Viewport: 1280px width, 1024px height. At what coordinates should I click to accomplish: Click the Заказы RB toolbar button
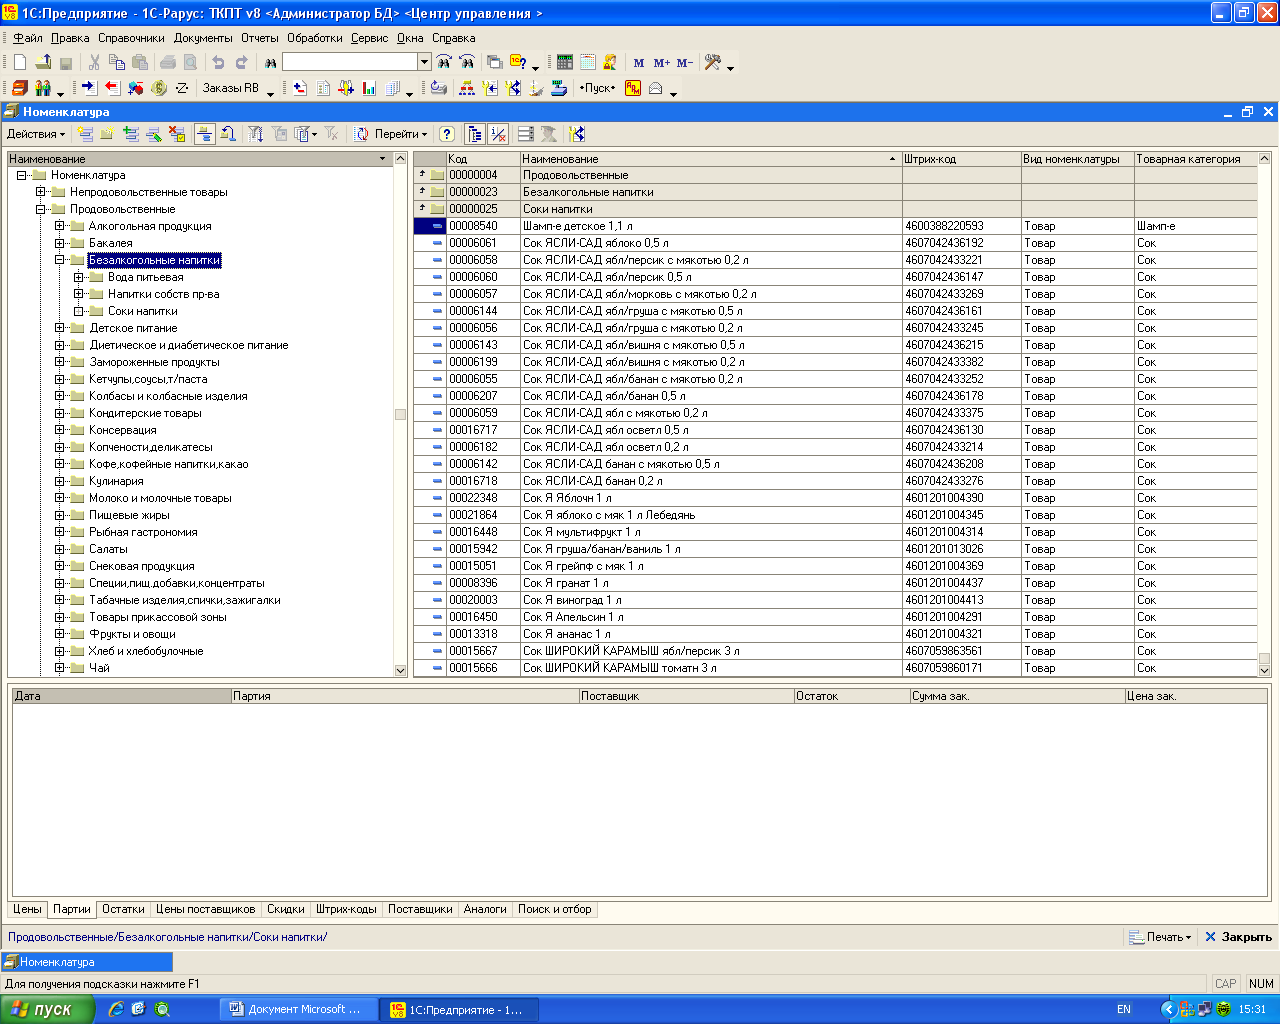[x=231, y=88]
